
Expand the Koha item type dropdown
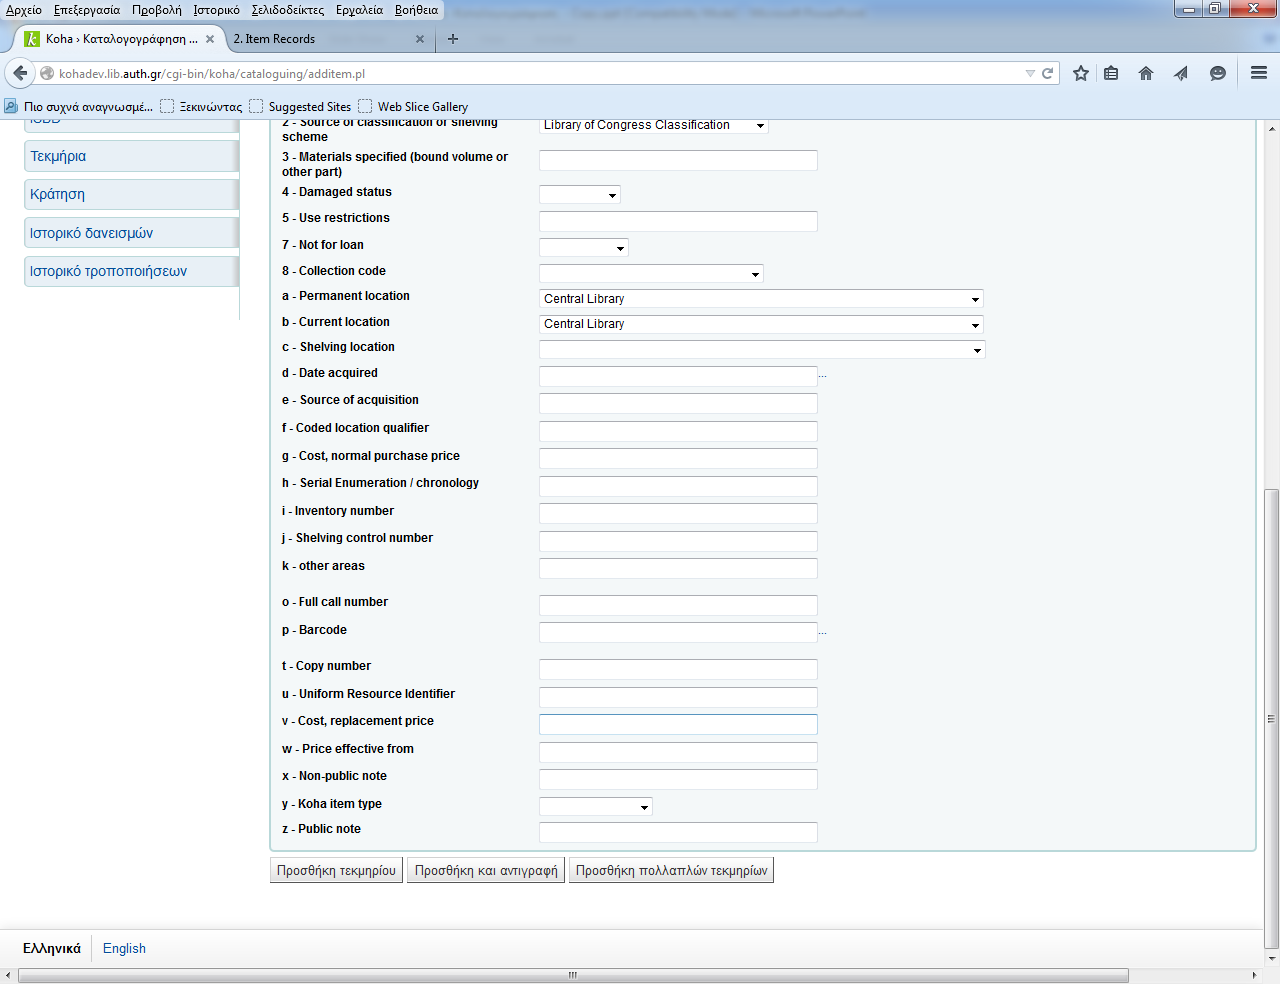click(x=596, y=806)
